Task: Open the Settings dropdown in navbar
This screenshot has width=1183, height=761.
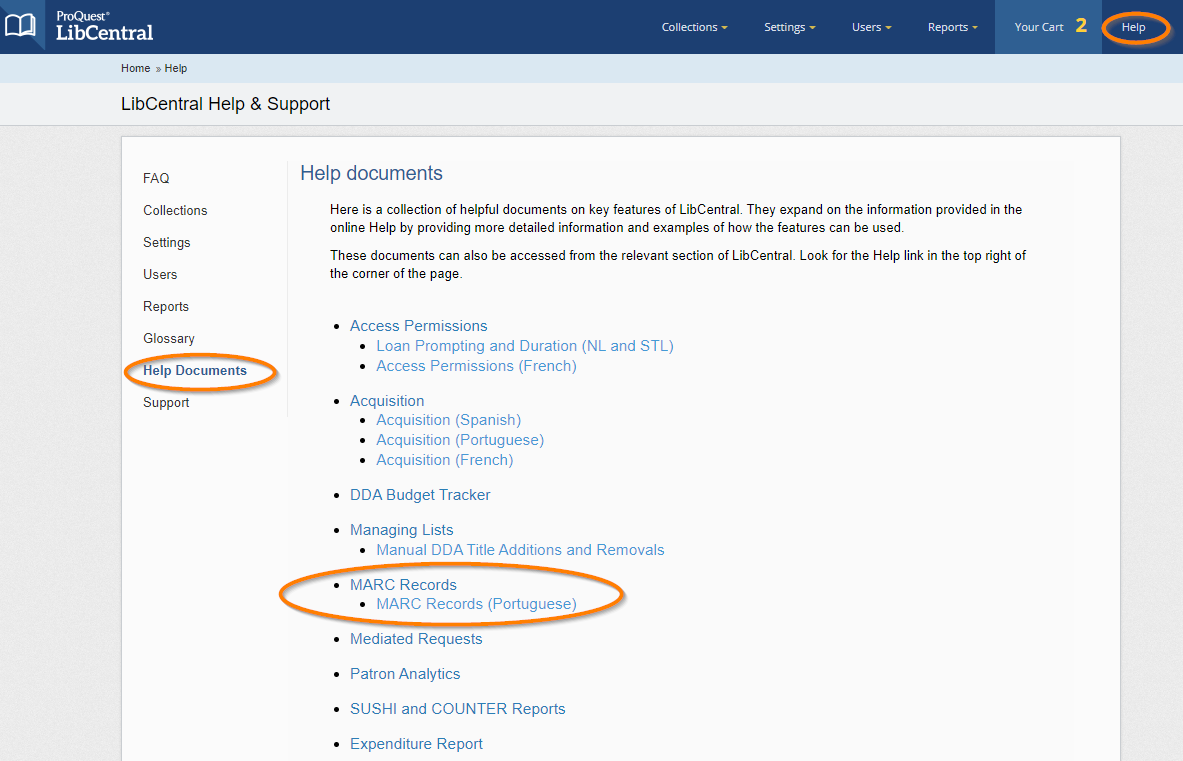Action: pos(789,27)
